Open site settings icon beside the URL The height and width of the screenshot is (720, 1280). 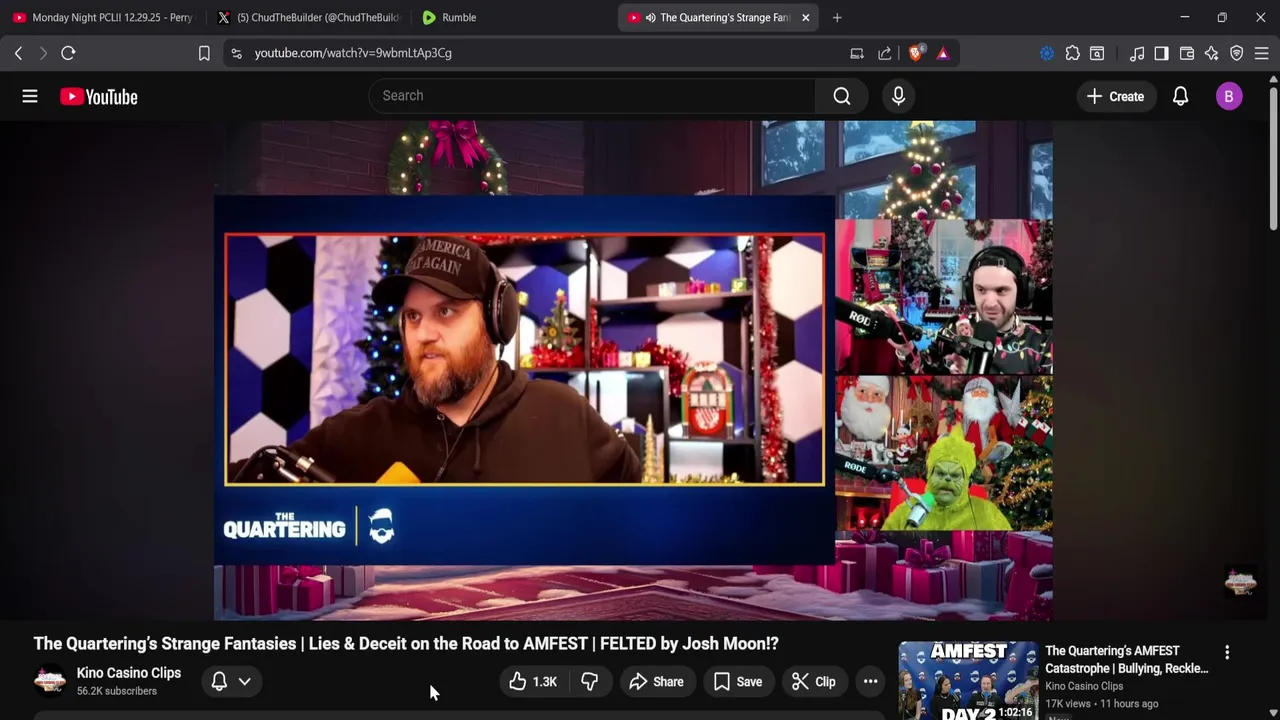[236, 53]
